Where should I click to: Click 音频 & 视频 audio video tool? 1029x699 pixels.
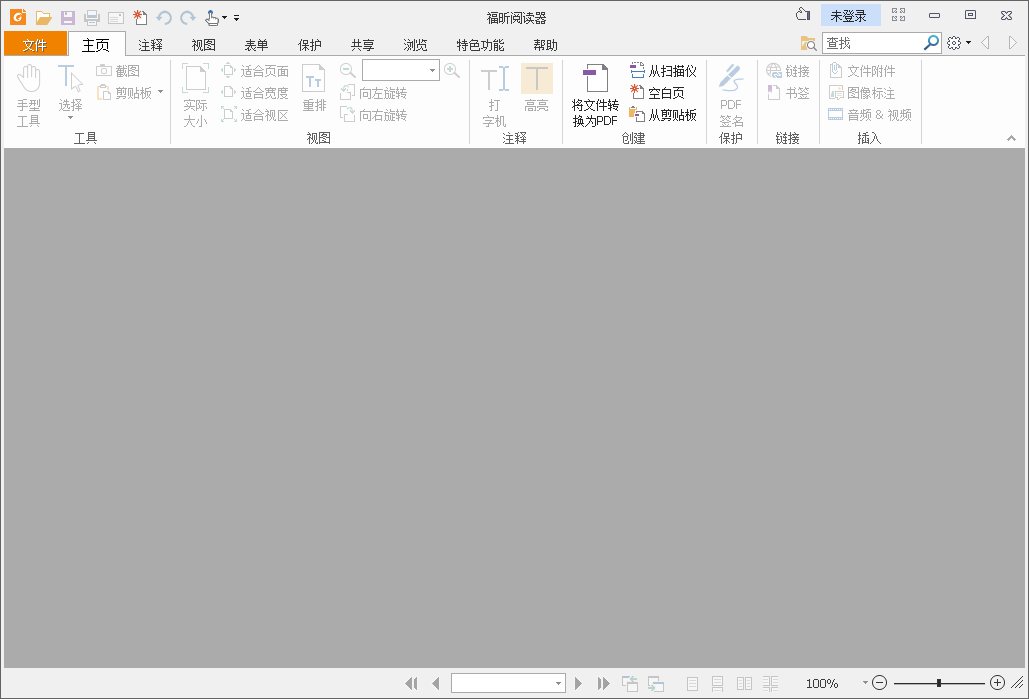tap(870, 116)
